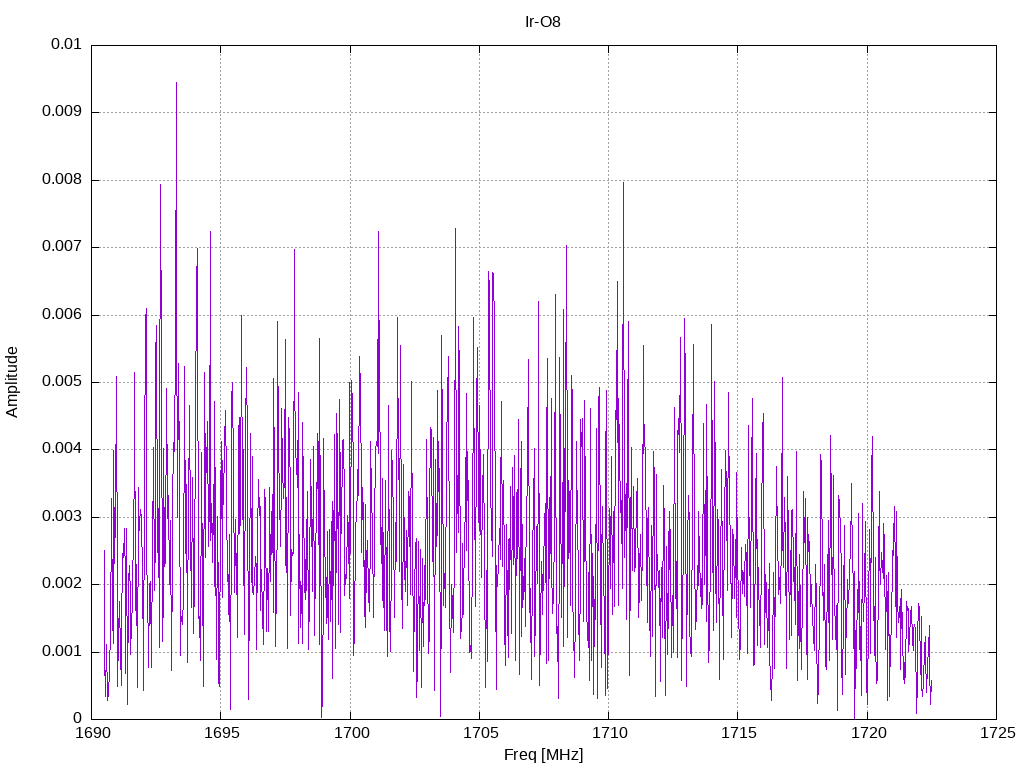1024x768 pixels.
Task: Select the Amplitude y-axis label
Action: click(12, 382)
